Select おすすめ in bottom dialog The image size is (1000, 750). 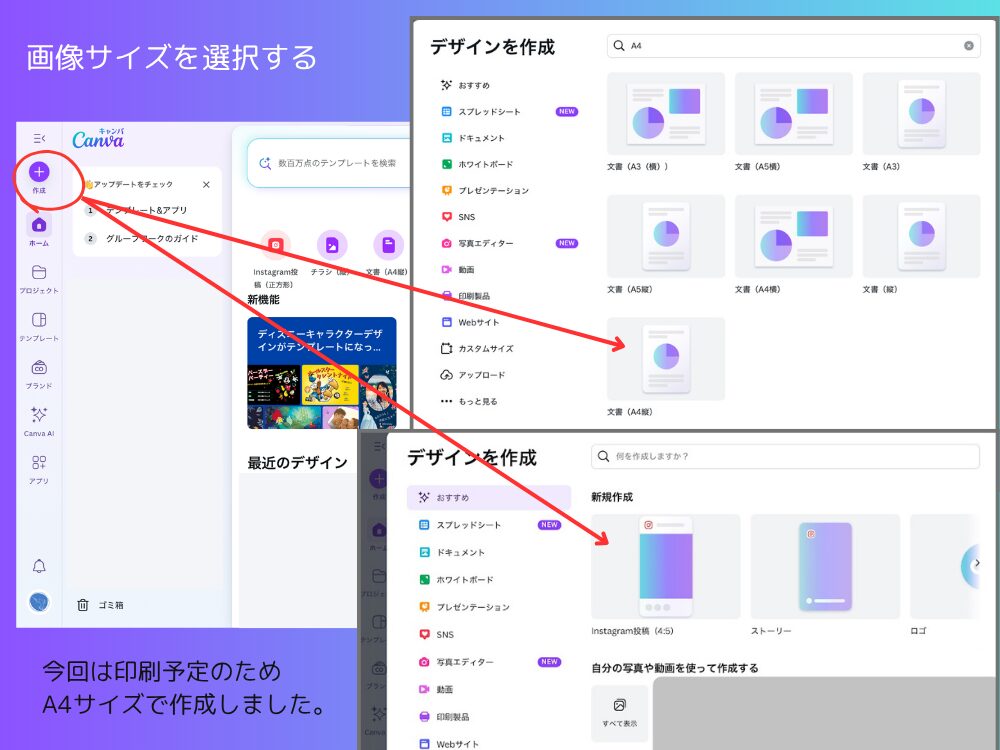tap(489, 497)
